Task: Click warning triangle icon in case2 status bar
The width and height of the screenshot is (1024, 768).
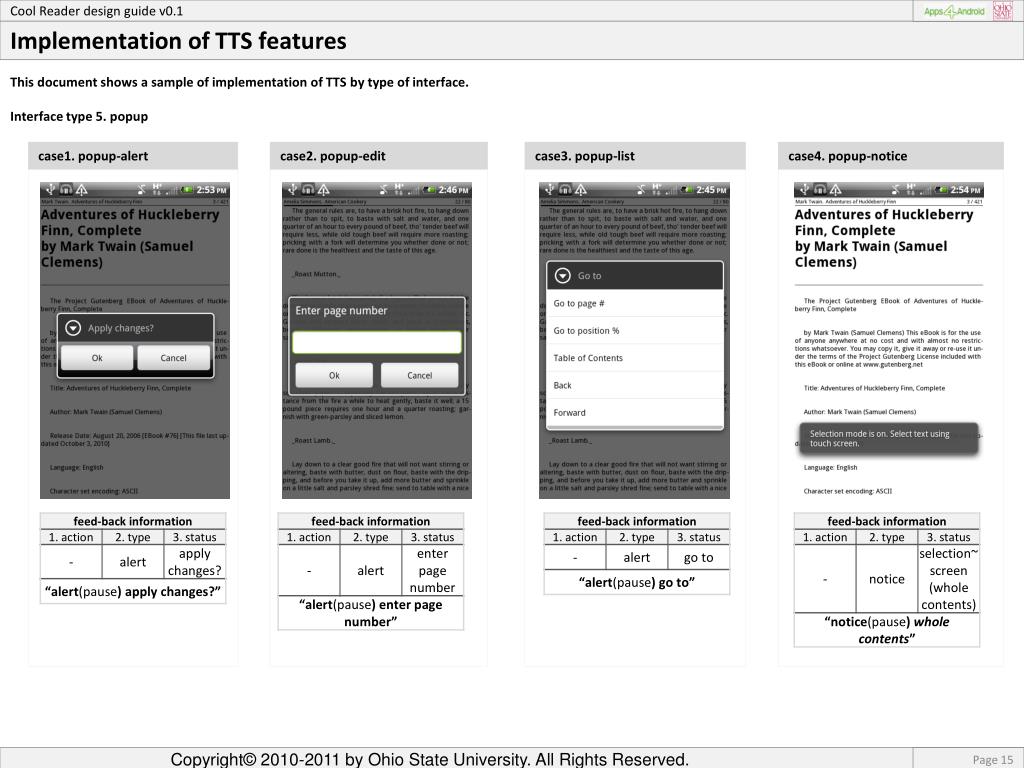Action: (323, 189)
